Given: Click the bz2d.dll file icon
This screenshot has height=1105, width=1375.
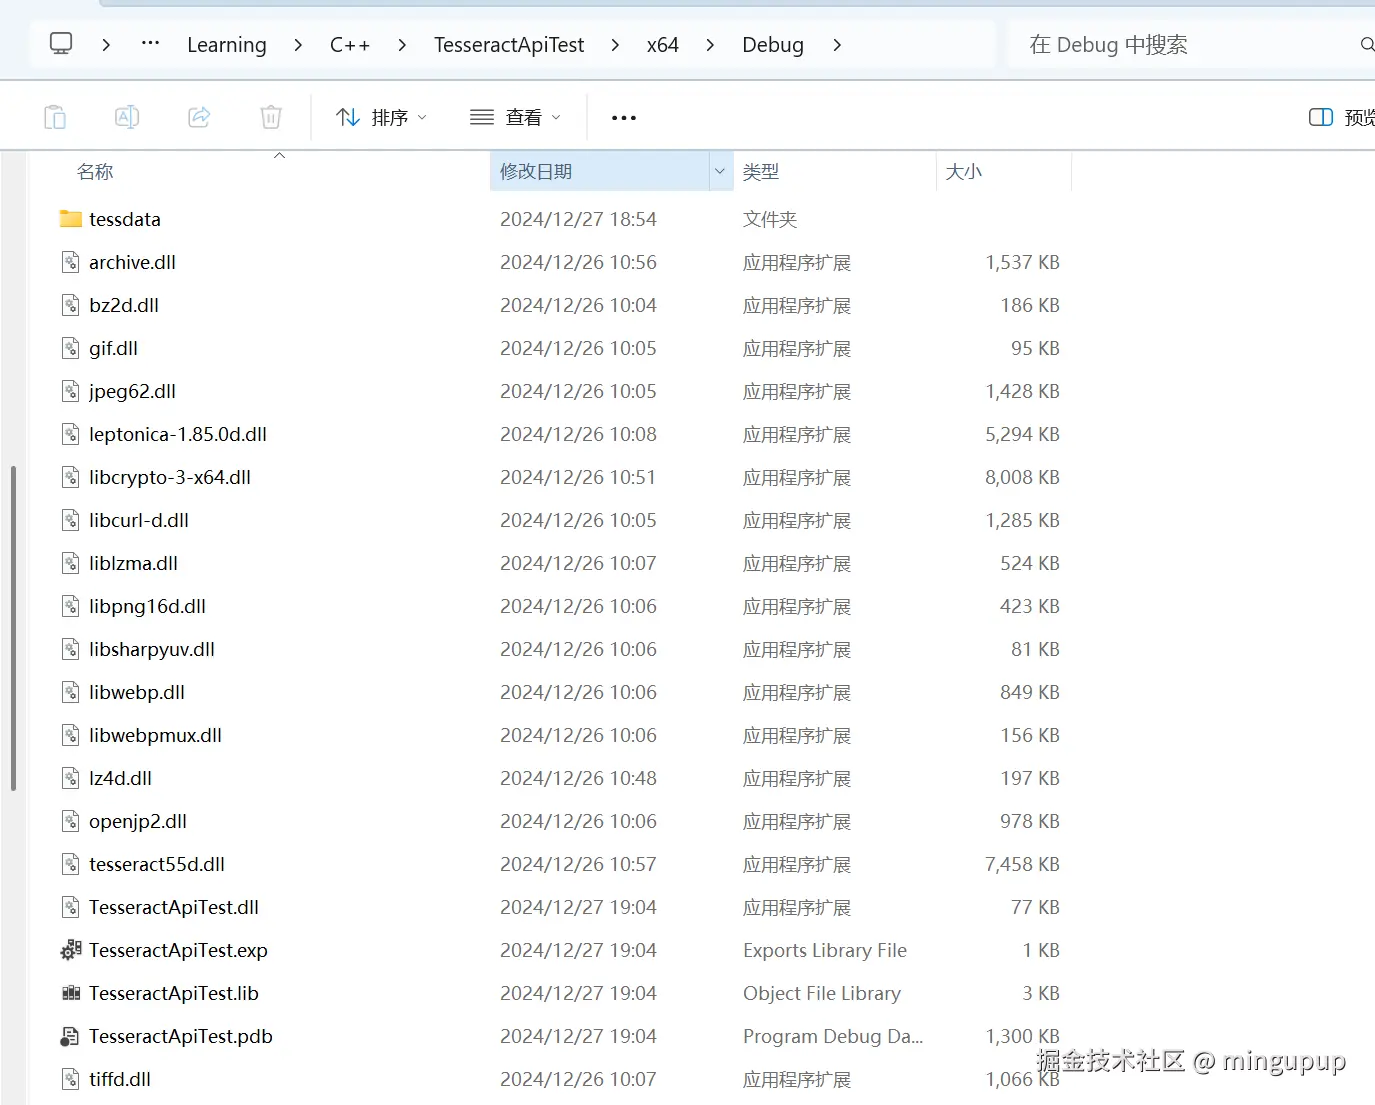Looking at the screenshot, I should pos(70,305).
